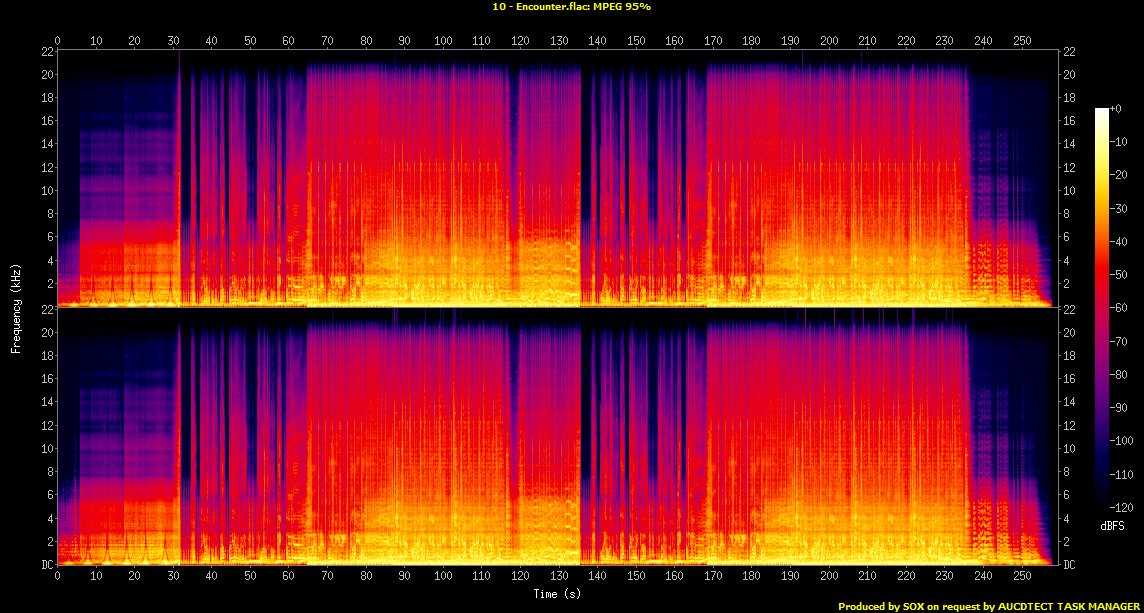The height and width of the screenshot is (613, 1144).
Task: Click the middle of the dBFS color scale bar
Action: click(x=1102, y=308)
